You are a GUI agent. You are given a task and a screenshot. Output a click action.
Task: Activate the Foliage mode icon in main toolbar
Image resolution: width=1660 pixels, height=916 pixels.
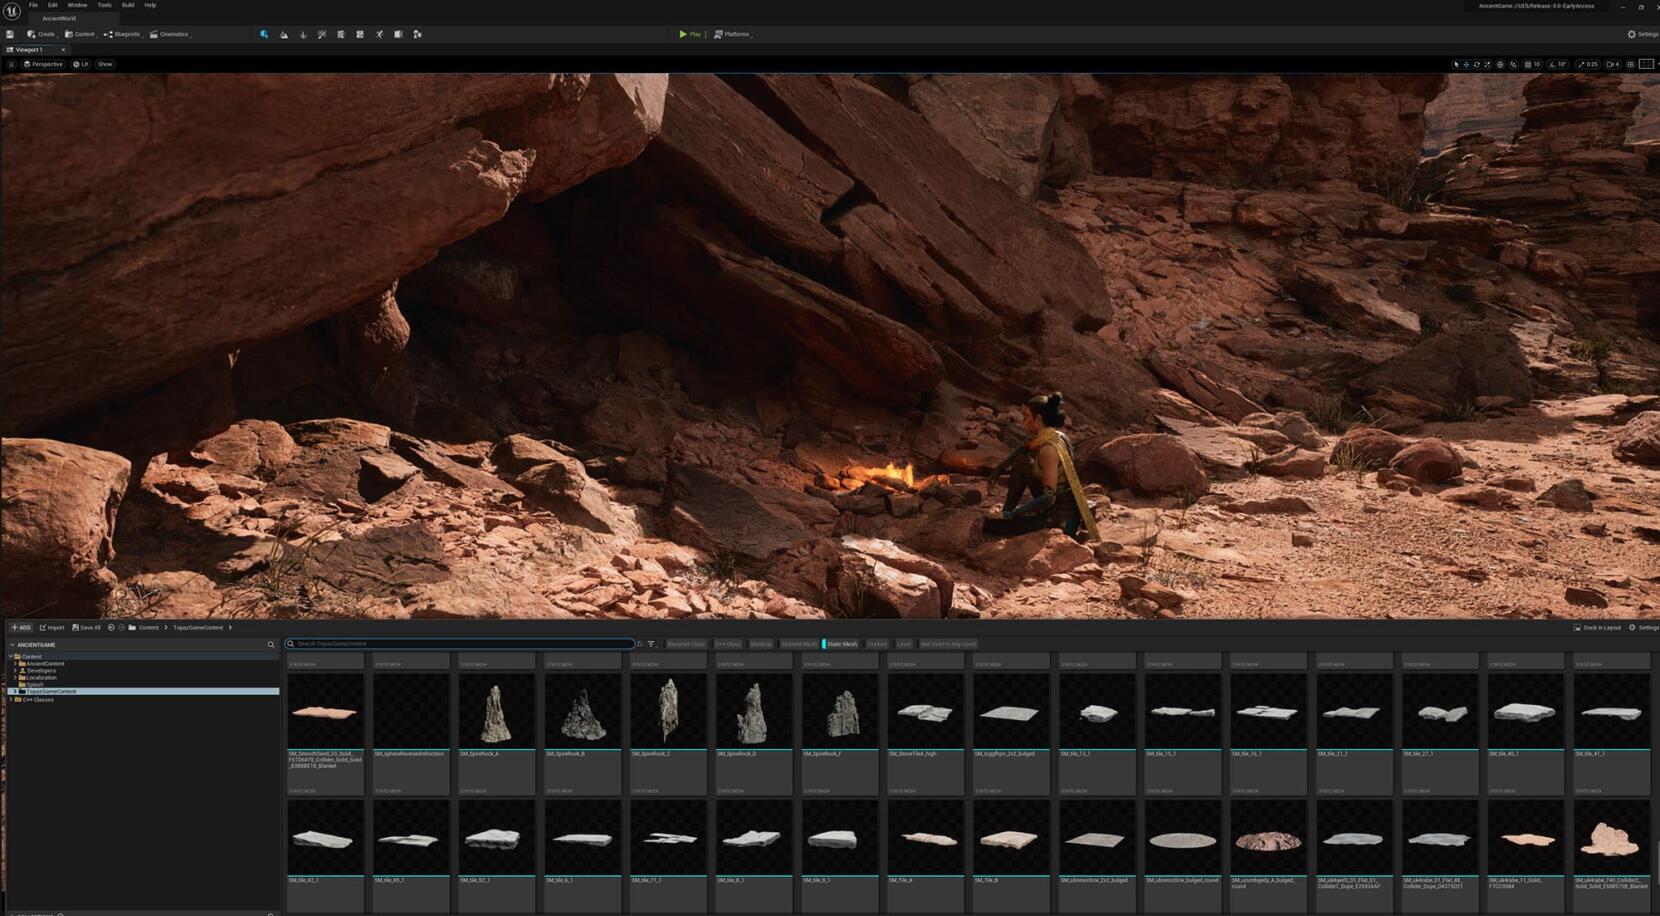coord(302,34)
